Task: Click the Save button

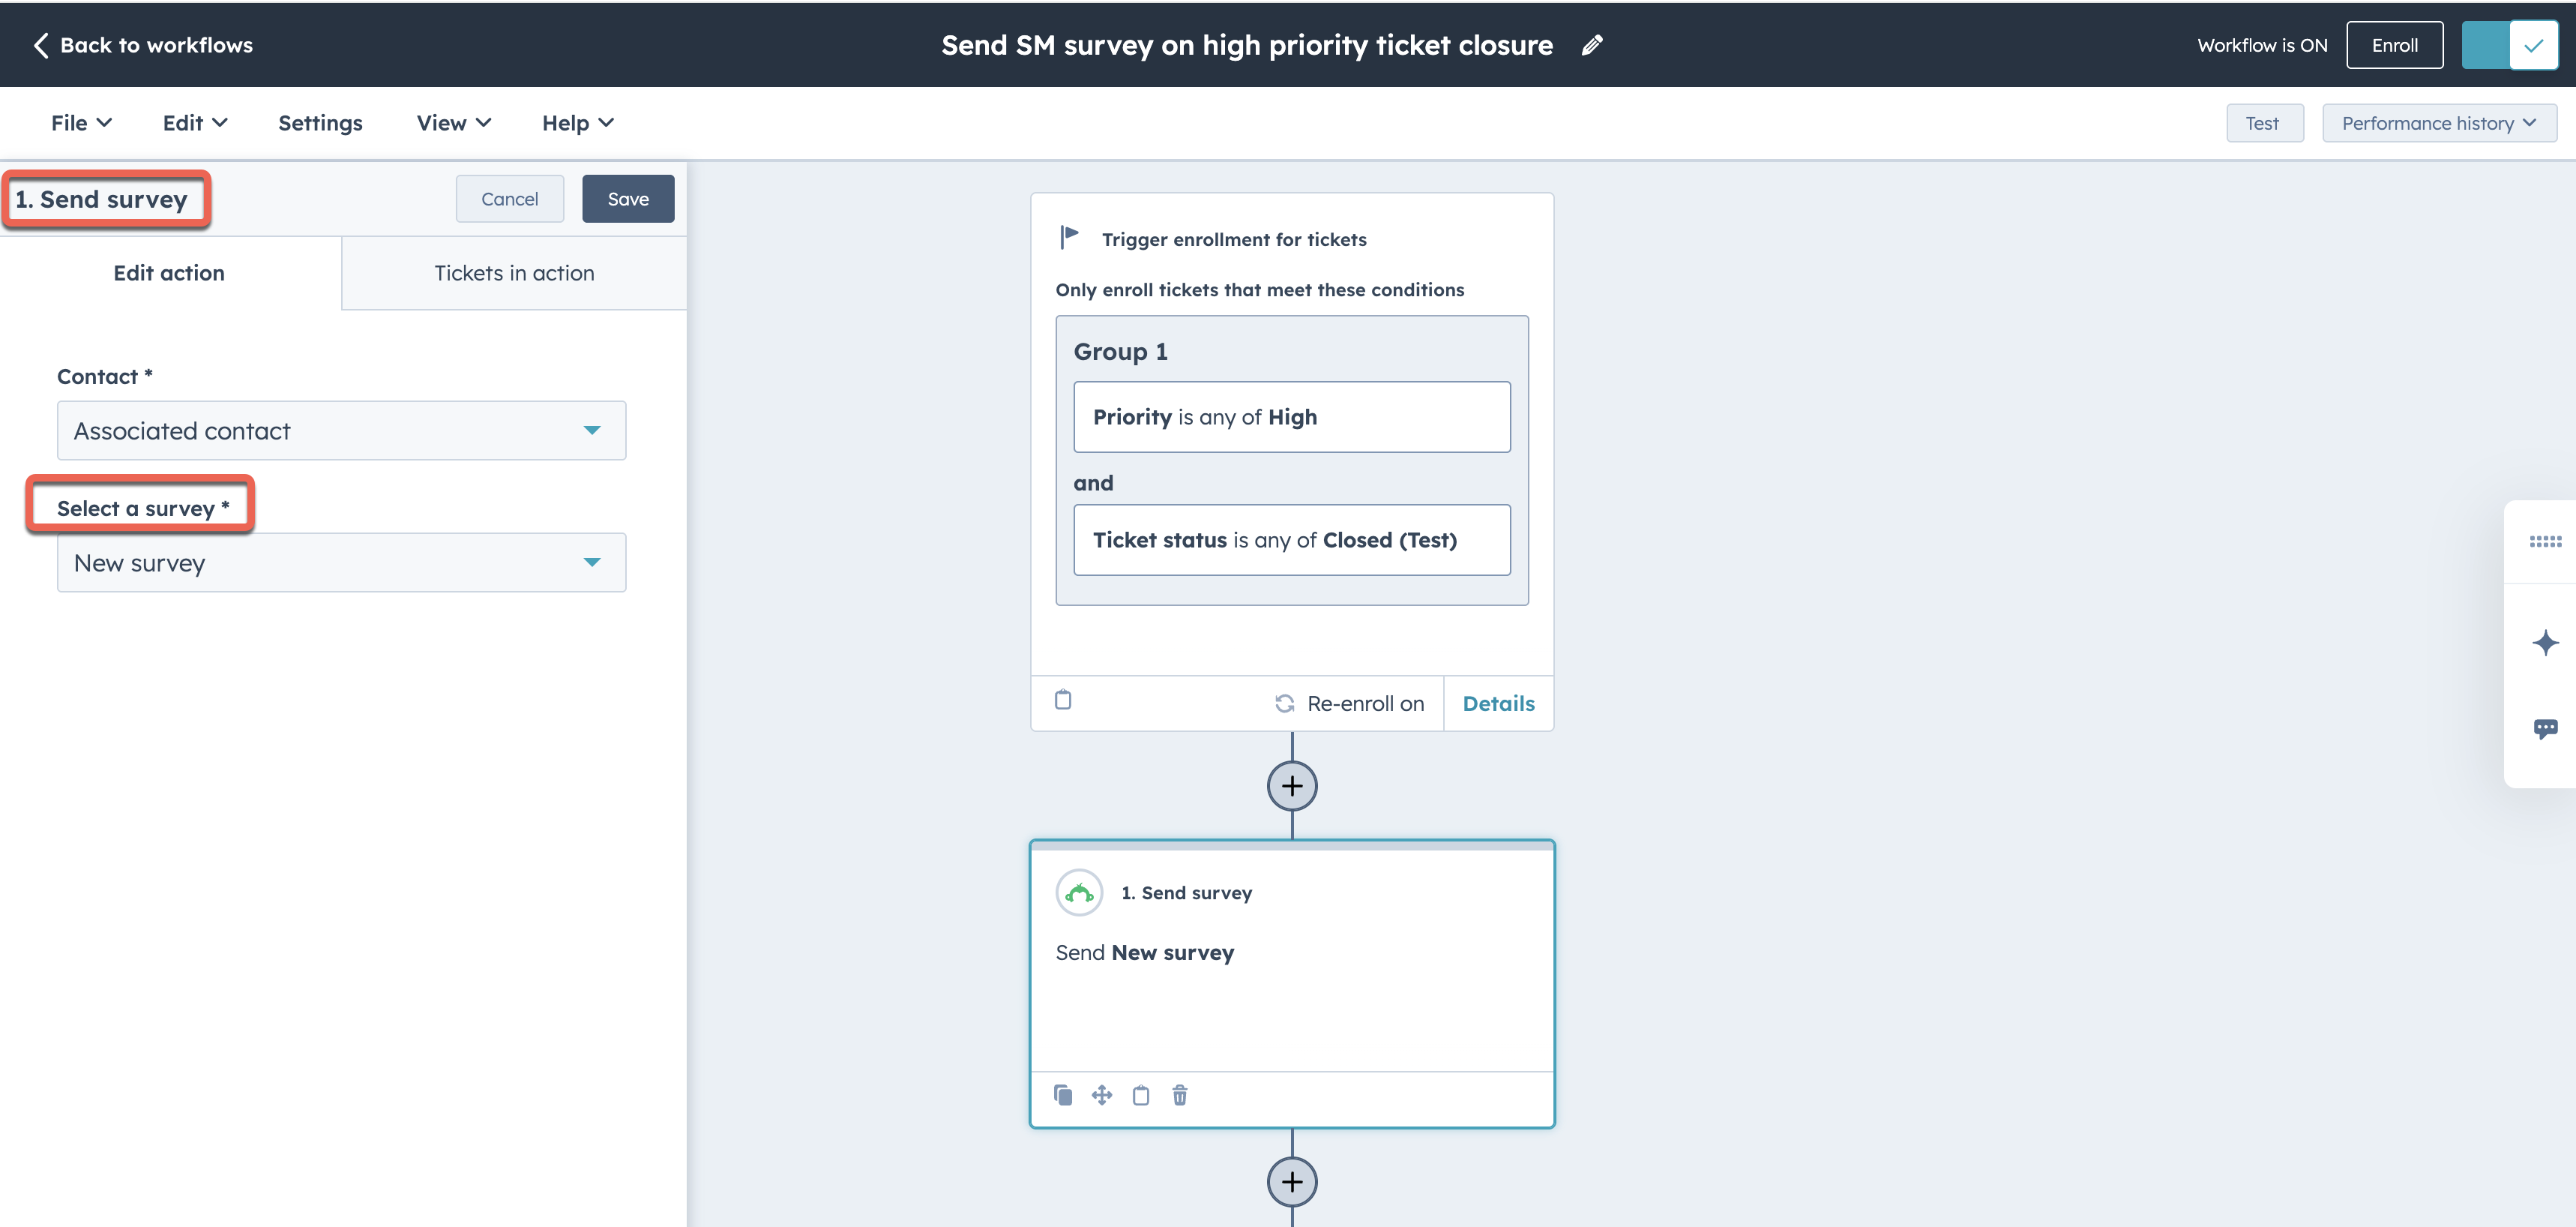Action: [628, 199]
